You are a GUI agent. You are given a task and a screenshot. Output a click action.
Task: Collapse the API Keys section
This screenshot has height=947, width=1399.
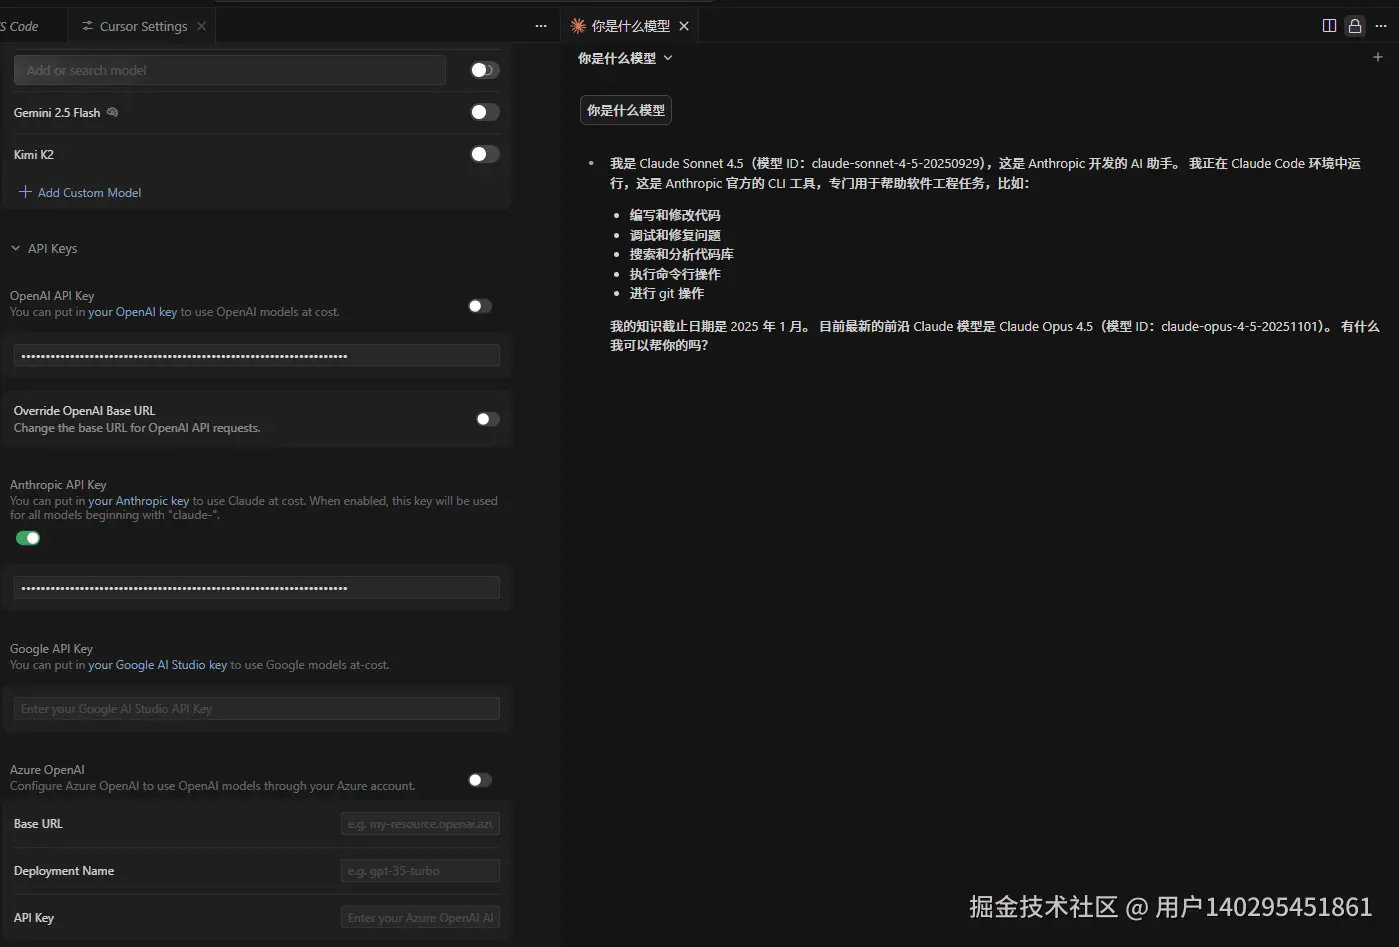click(x=15, y=247)
